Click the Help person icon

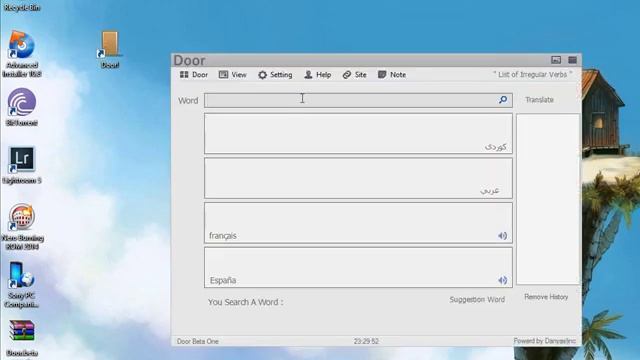pos(308,75)
